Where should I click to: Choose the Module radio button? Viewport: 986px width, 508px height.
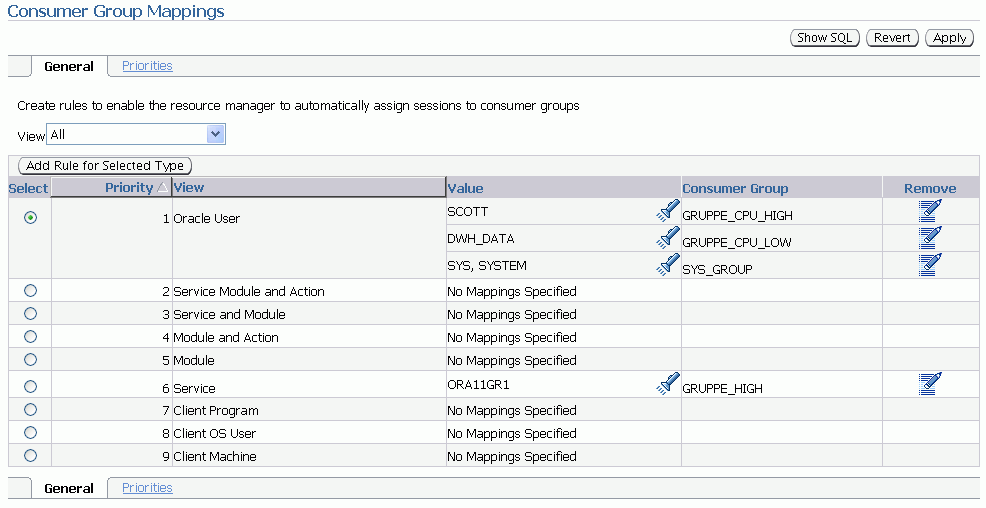30,359
